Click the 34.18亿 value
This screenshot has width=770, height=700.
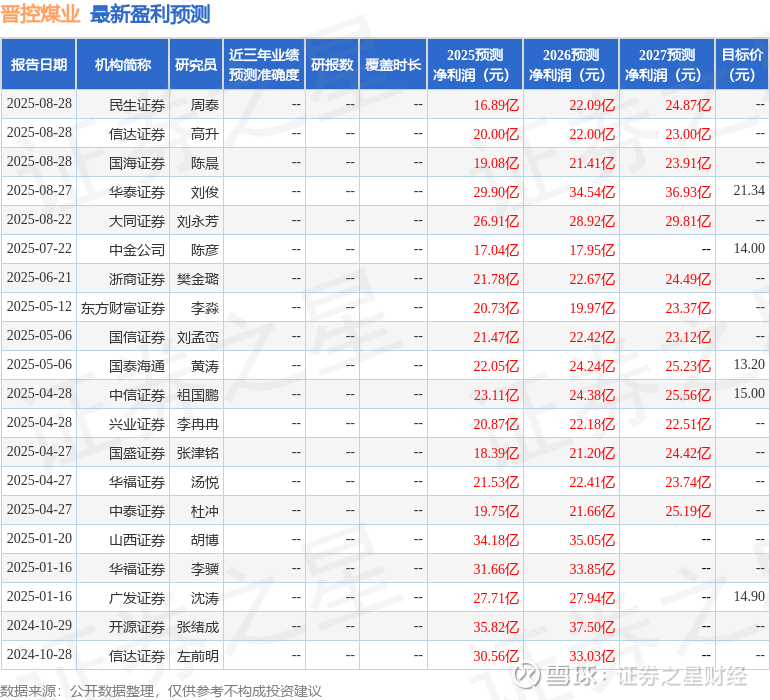(x=496, y=540)
